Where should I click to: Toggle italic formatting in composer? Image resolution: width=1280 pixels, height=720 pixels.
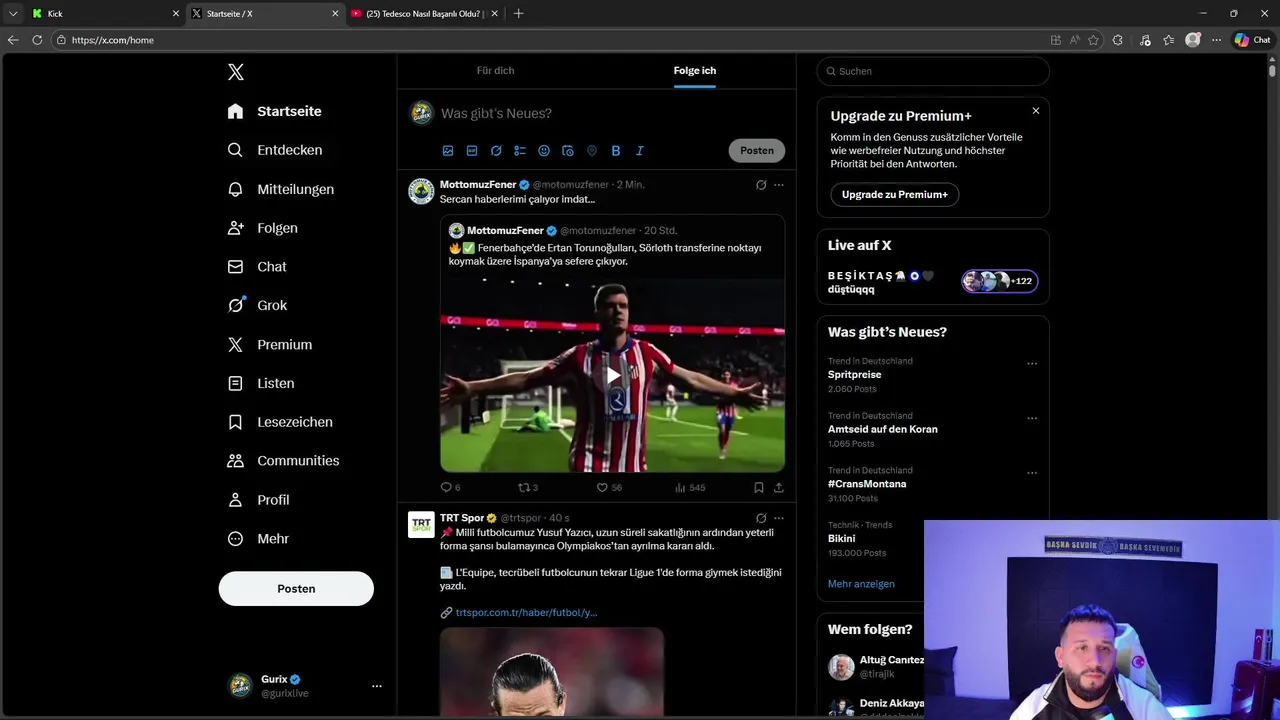tap(640, 151)
